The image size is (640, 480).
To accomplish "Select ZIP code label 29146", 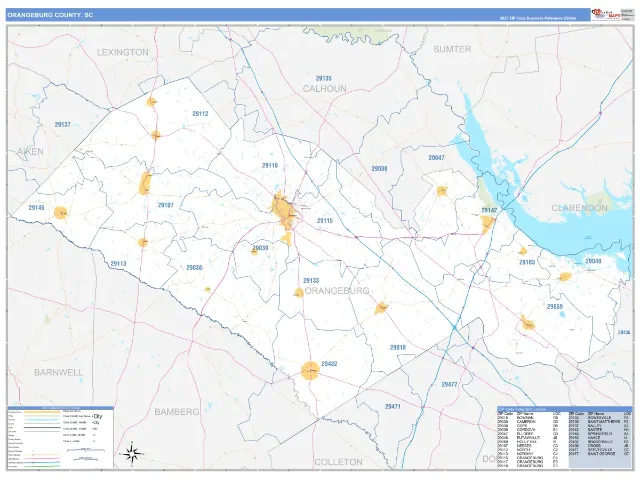I will point(36,208).
